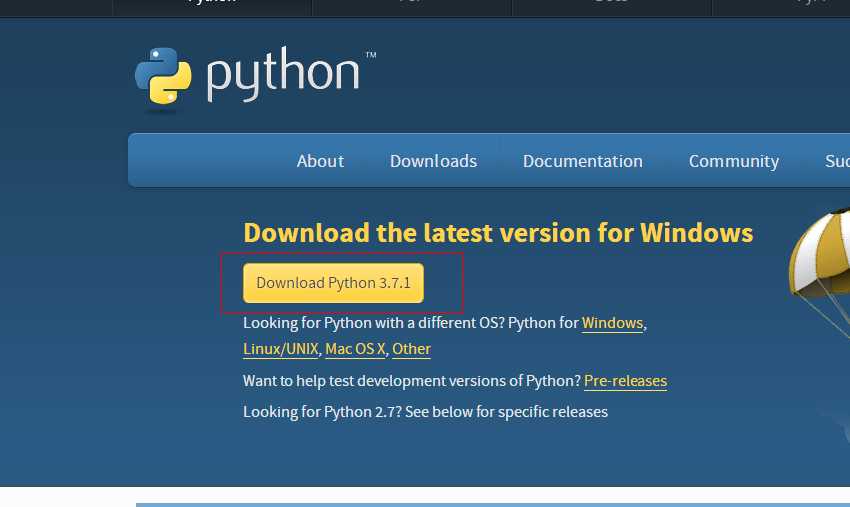850x507 pixels.
Task: Click 'Looking for Python 2.7?' text
Action: coord(322,412)
